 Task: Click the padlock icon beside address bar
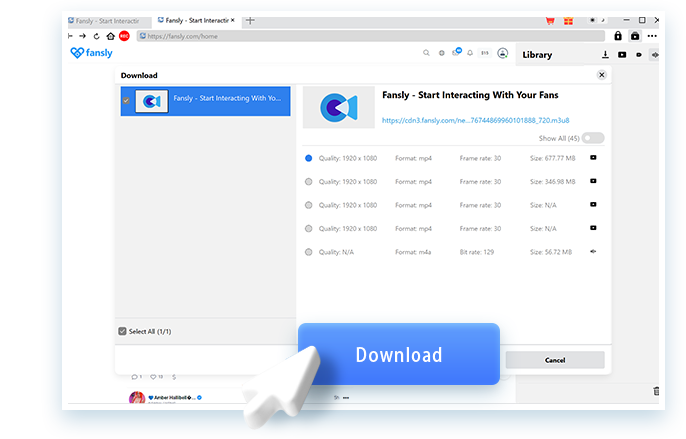(x=618, y=36)
